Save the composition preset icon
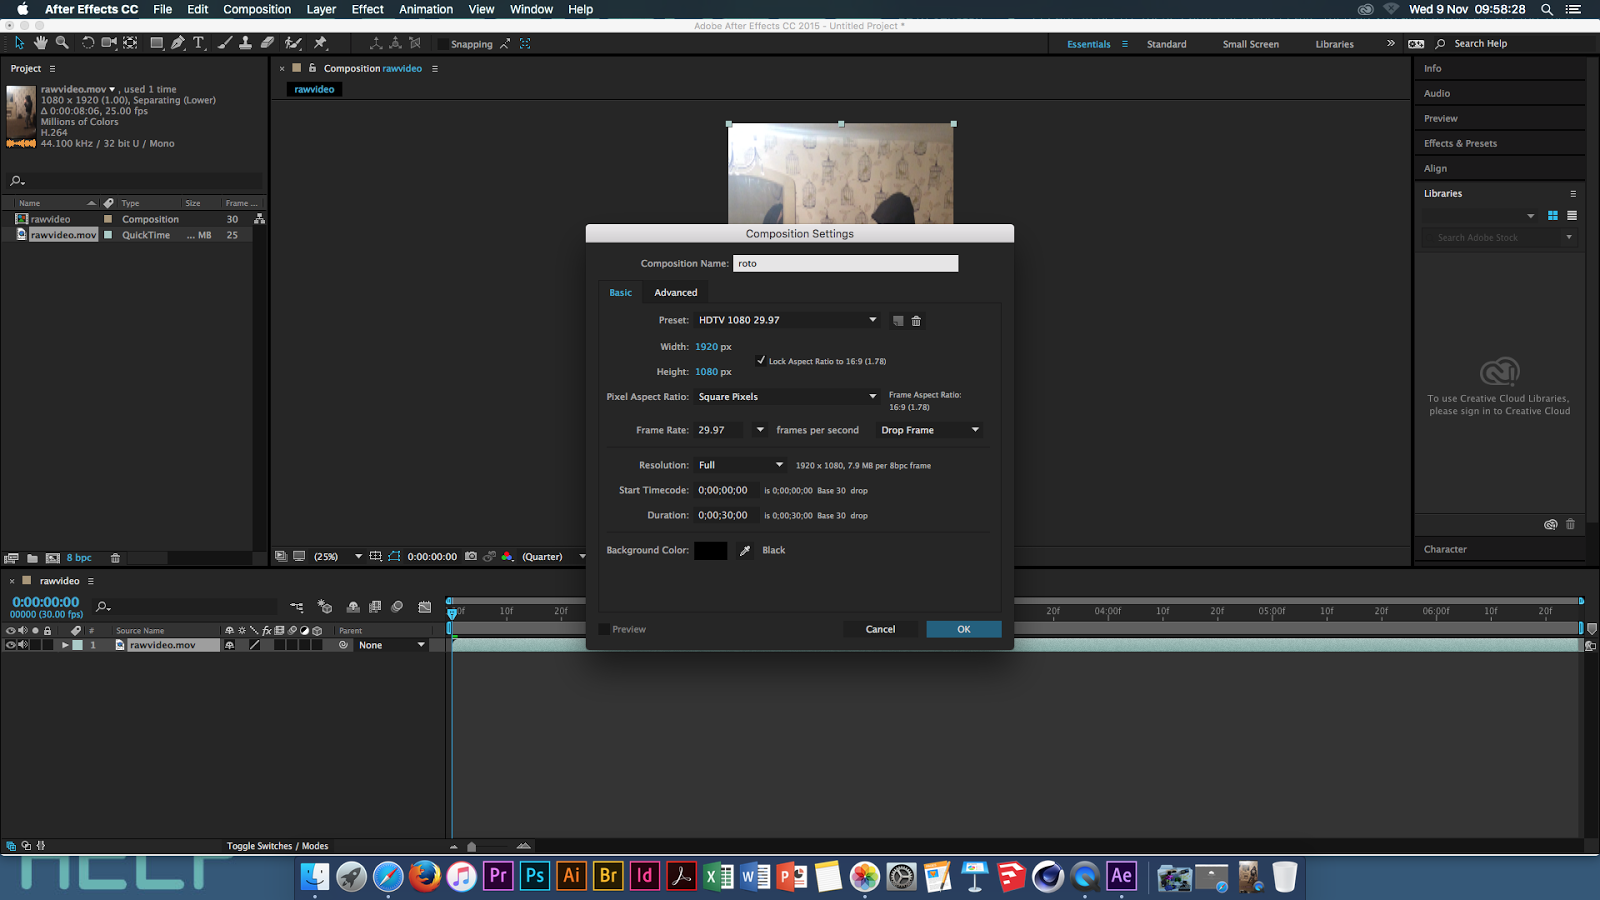1600x900 pixels. [x=898, y=321]
